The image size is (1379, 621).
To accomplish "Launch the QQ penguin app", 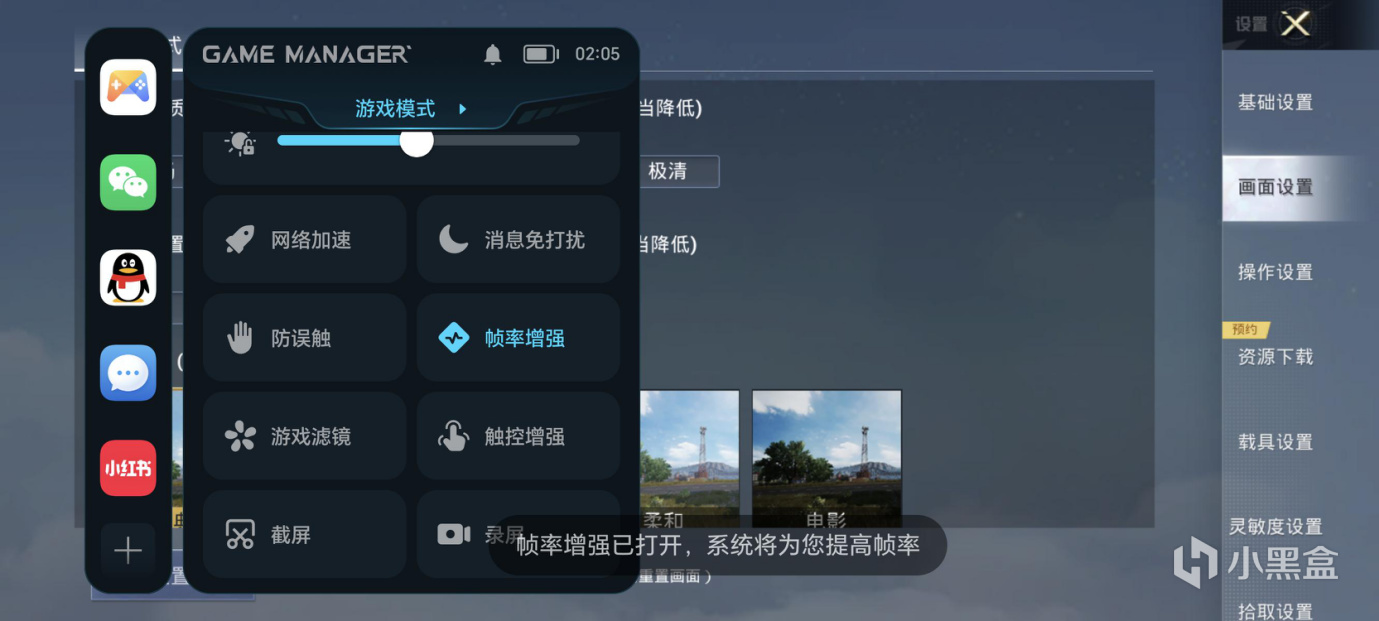I will [128, 277].
